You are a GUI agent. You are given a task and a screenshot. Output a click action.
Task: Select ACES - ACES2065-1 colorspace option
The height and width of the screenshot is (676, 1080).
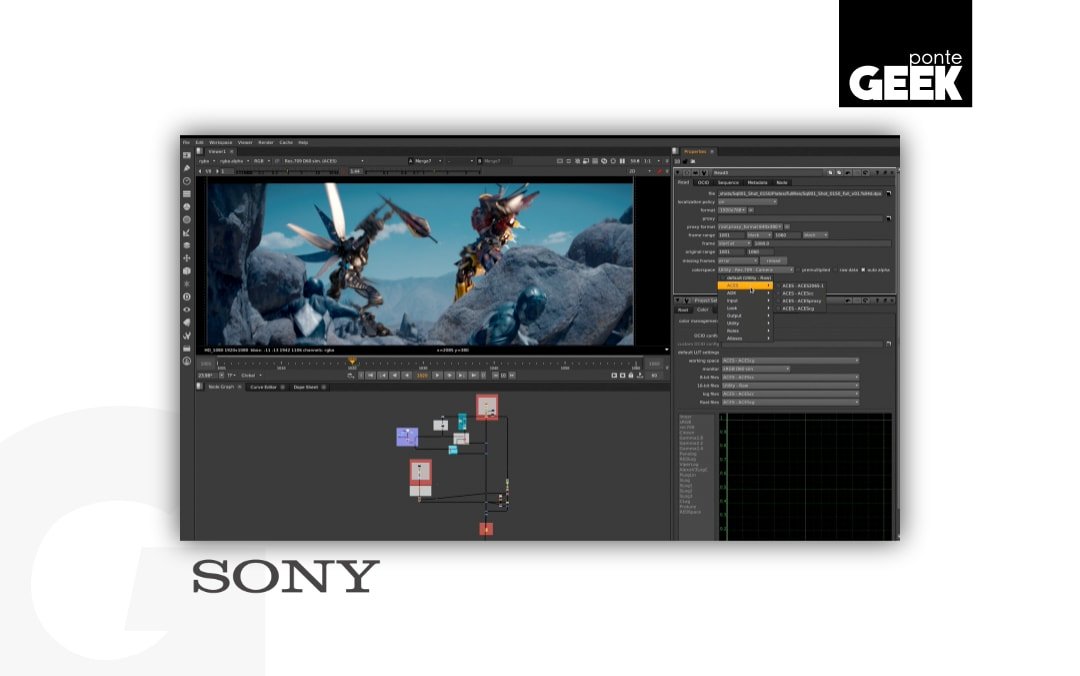802,286
